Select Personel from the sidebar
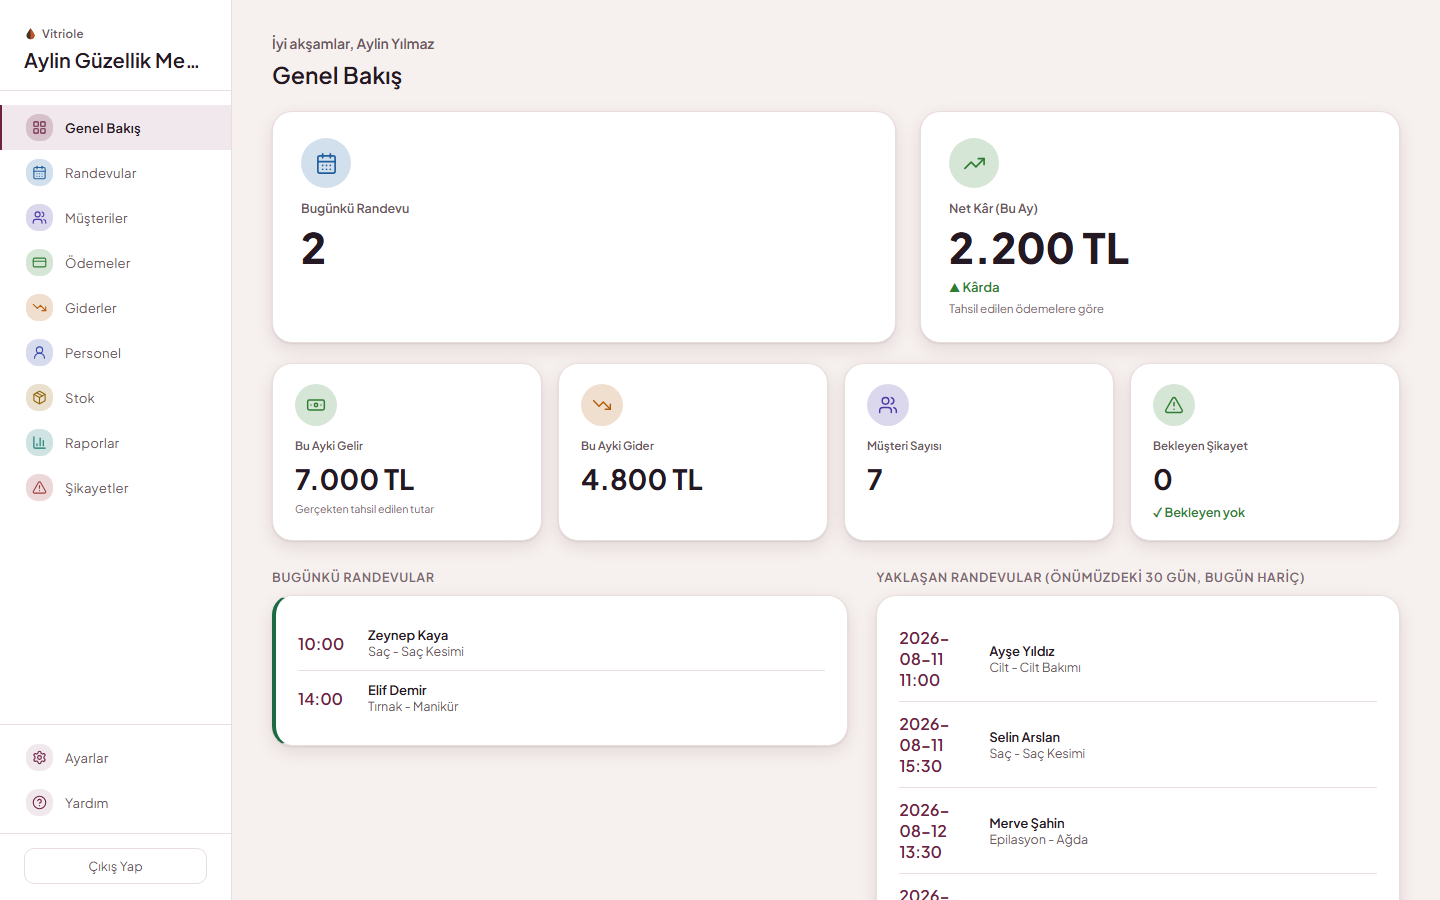 (x=116, y=353)
